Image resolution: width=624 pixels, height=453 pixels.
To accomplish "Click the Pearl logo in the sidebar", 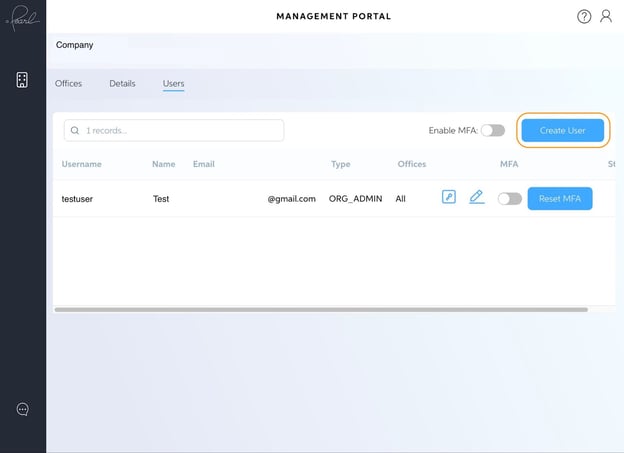I will point(22,20).
